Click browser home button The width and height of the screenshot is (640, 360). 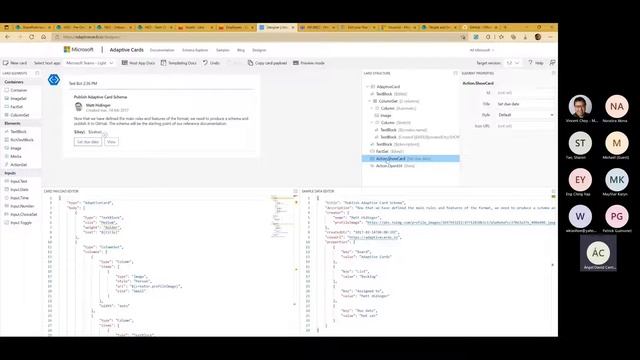click(43, 37)
